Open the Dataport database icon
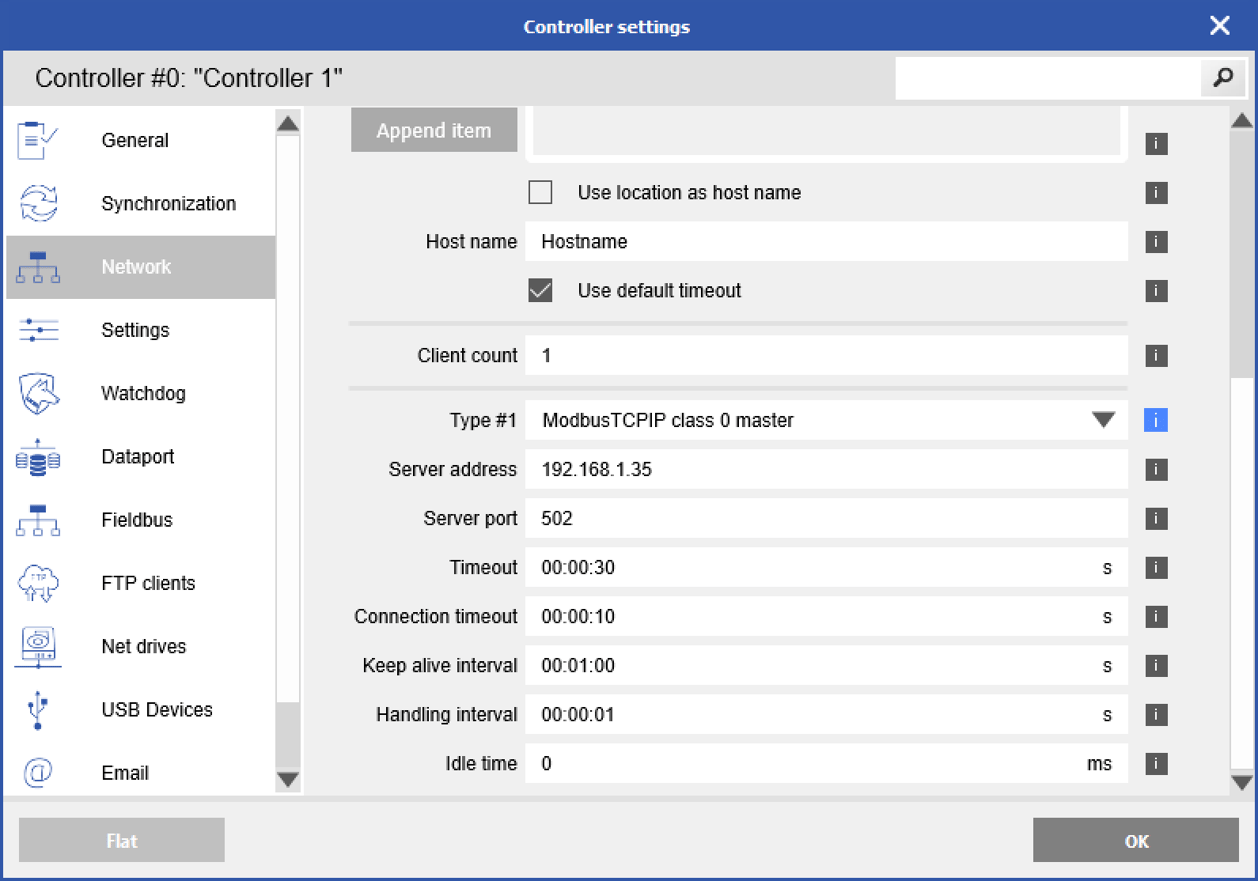 [x=37, y=457]
